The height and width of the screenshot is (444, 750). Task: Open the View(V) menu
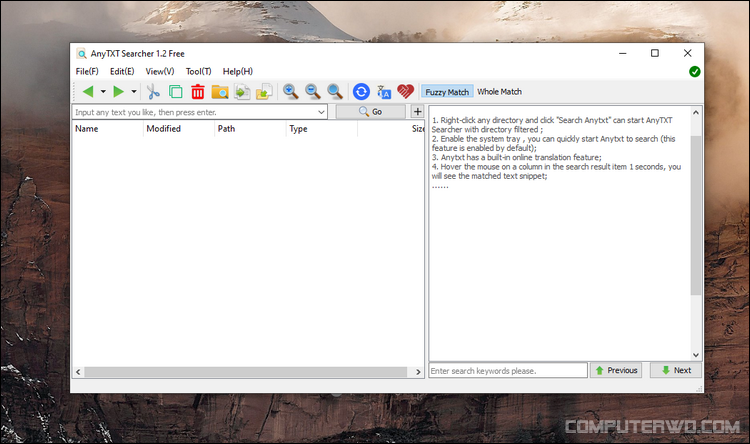[x=160, y=71]
